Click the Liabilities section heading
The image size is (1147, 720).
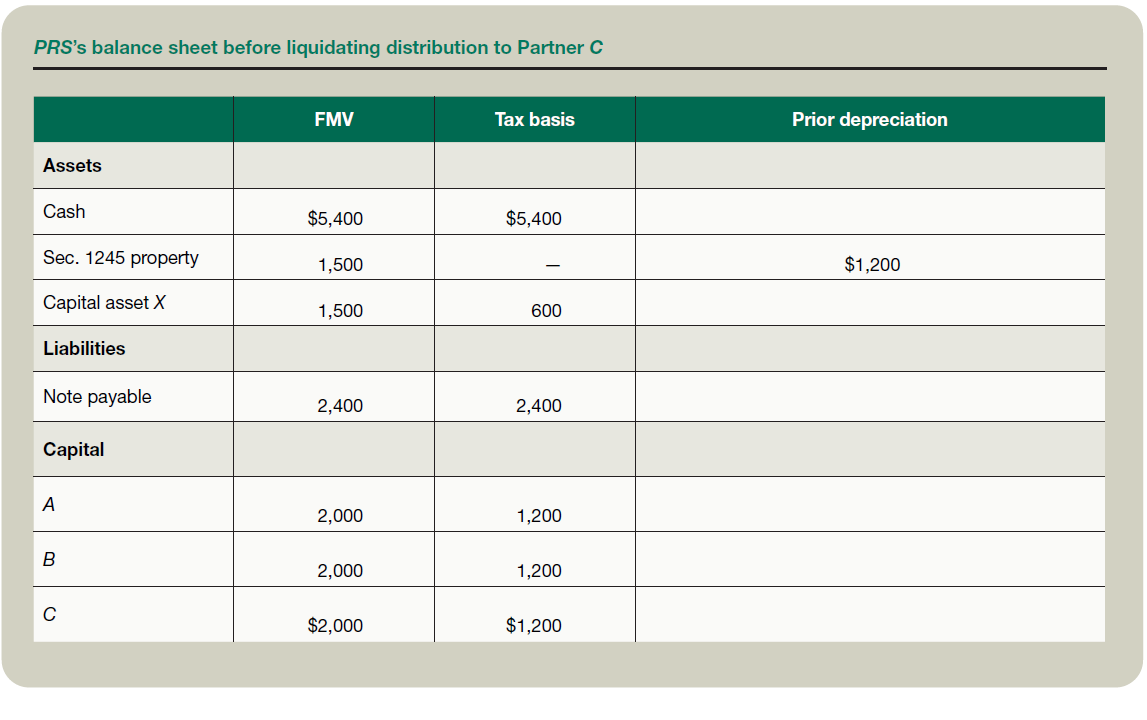[x=84, y=349]
